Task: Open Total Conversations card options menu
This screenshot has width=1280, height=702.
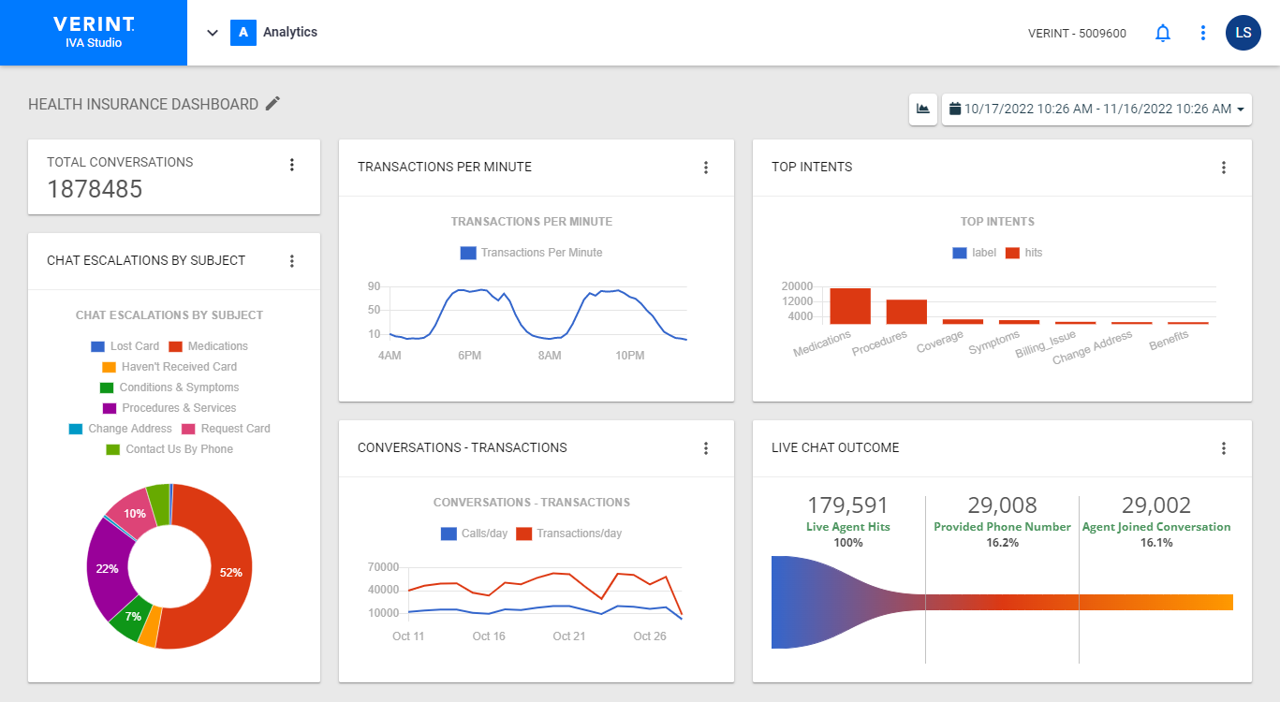Action: [292, 165]
